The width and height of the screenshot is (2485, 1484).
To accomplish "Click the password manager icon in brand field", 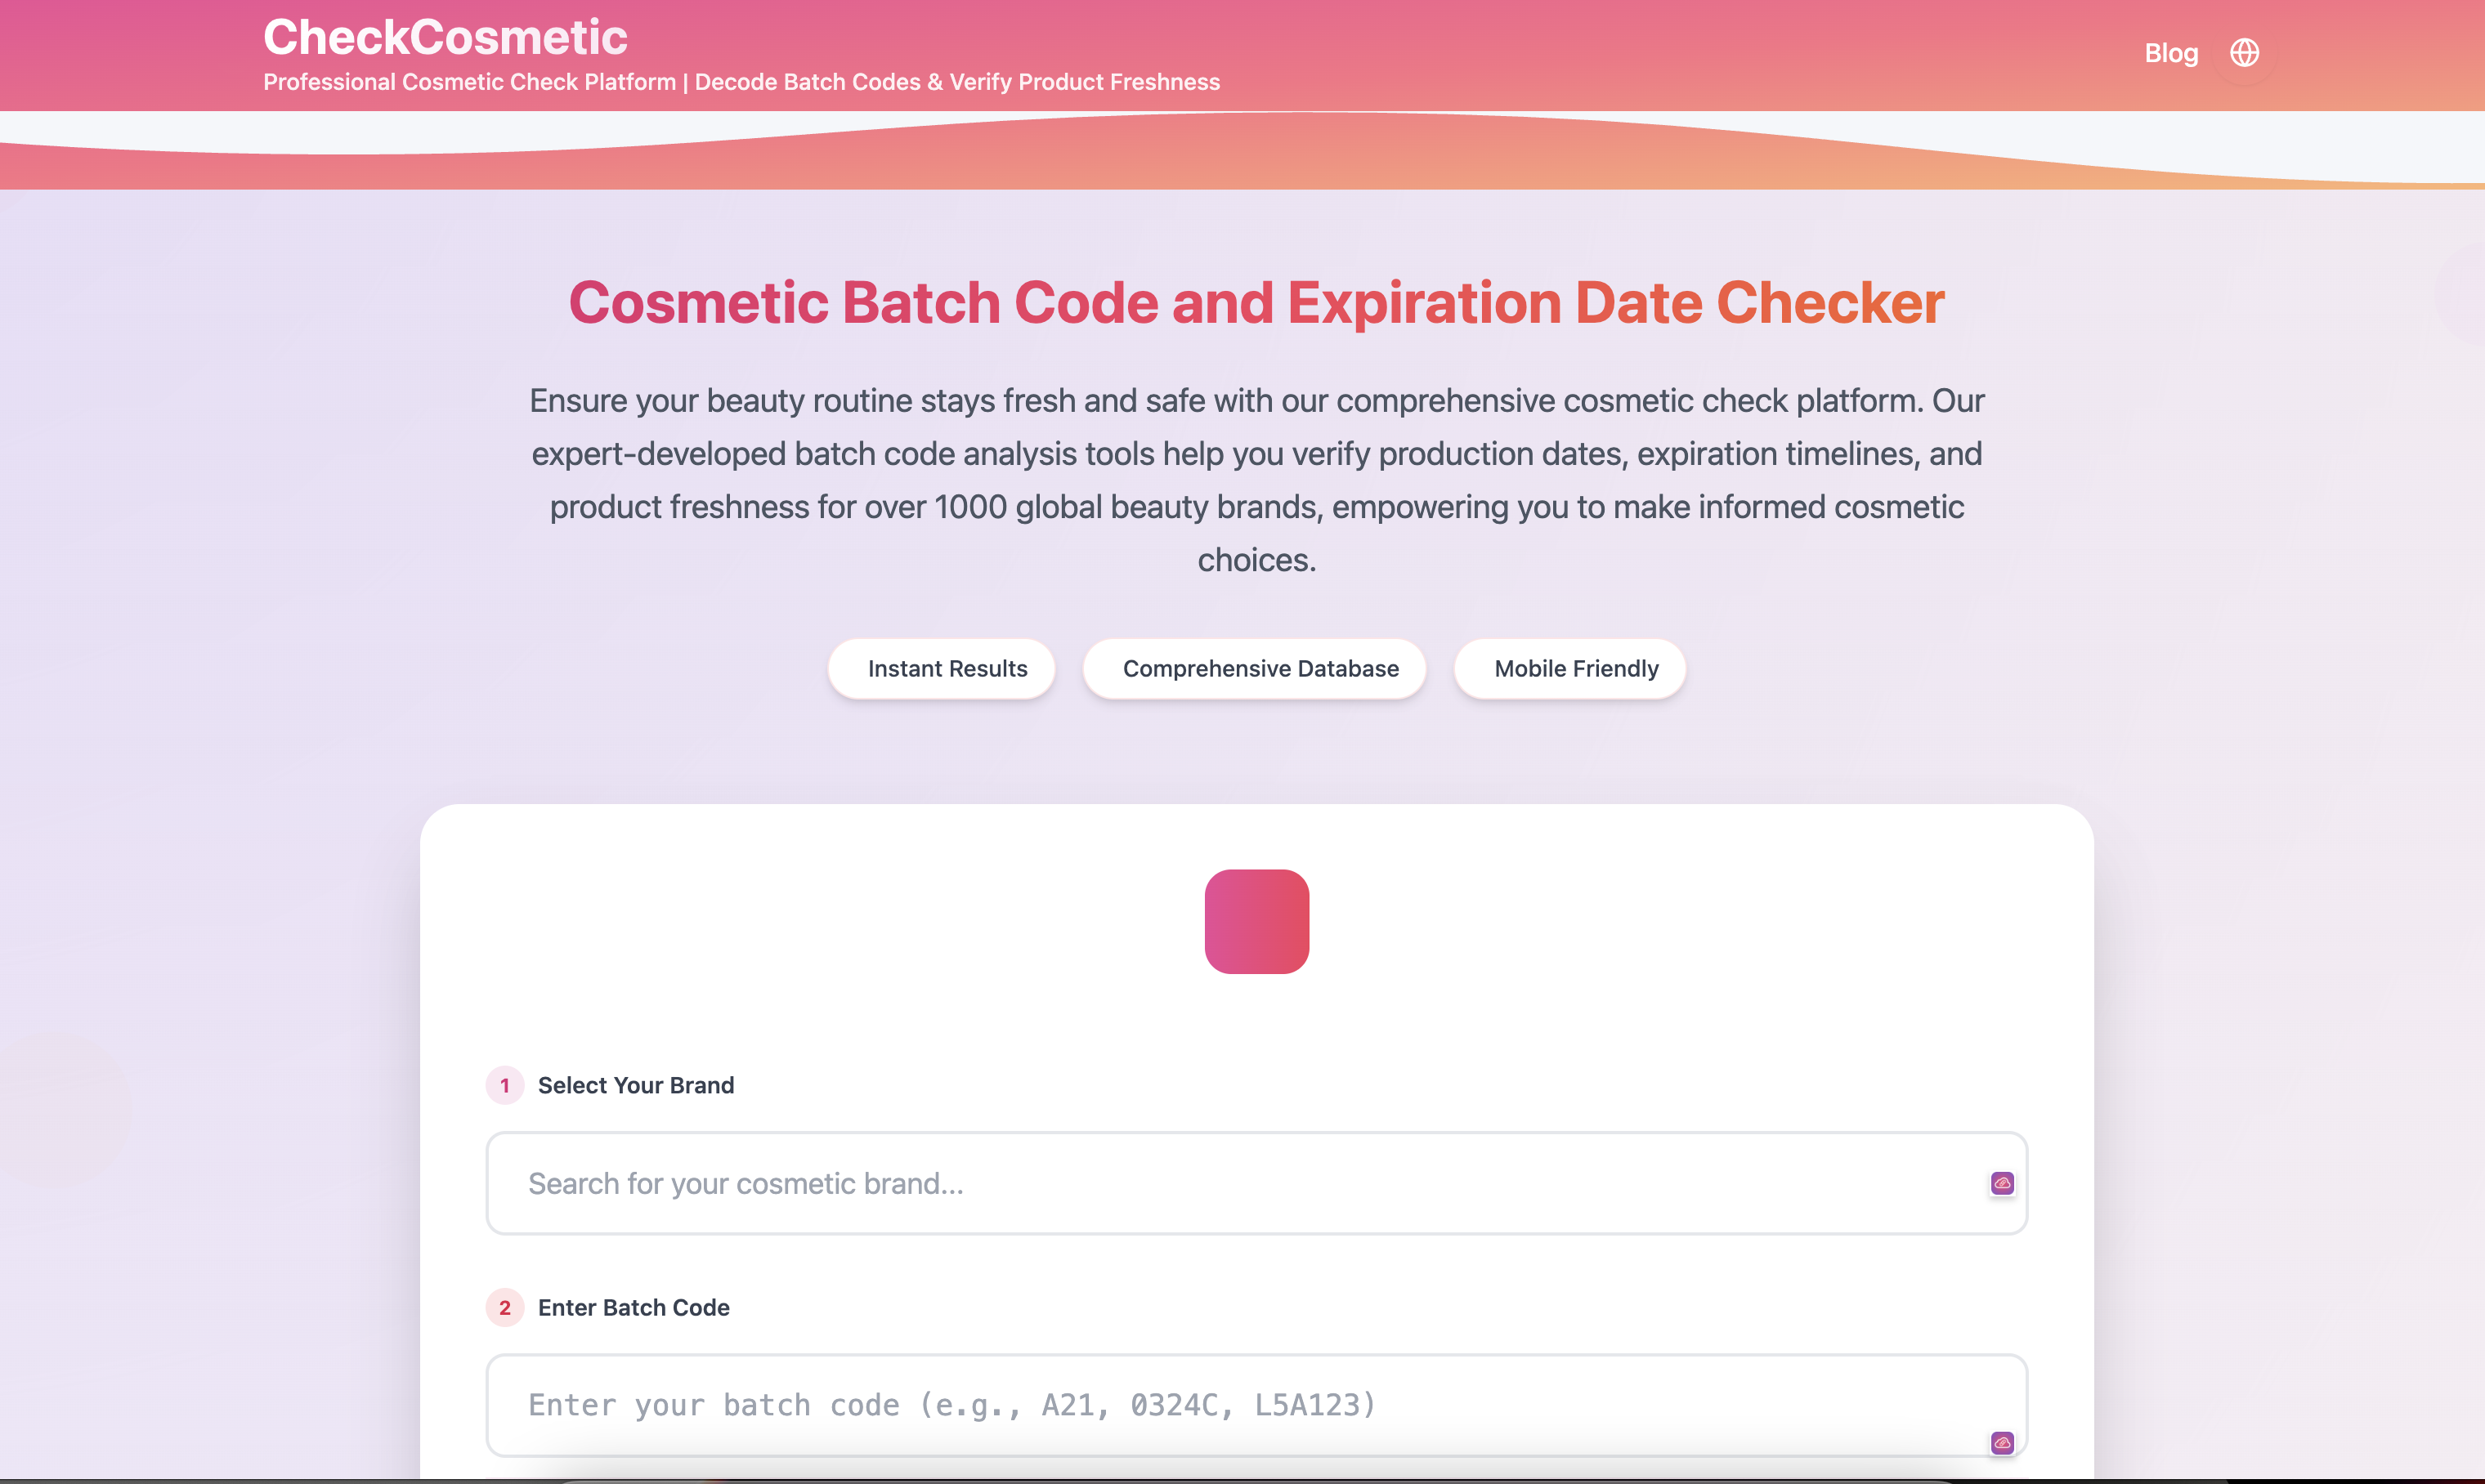I will pos(2001,1183).
